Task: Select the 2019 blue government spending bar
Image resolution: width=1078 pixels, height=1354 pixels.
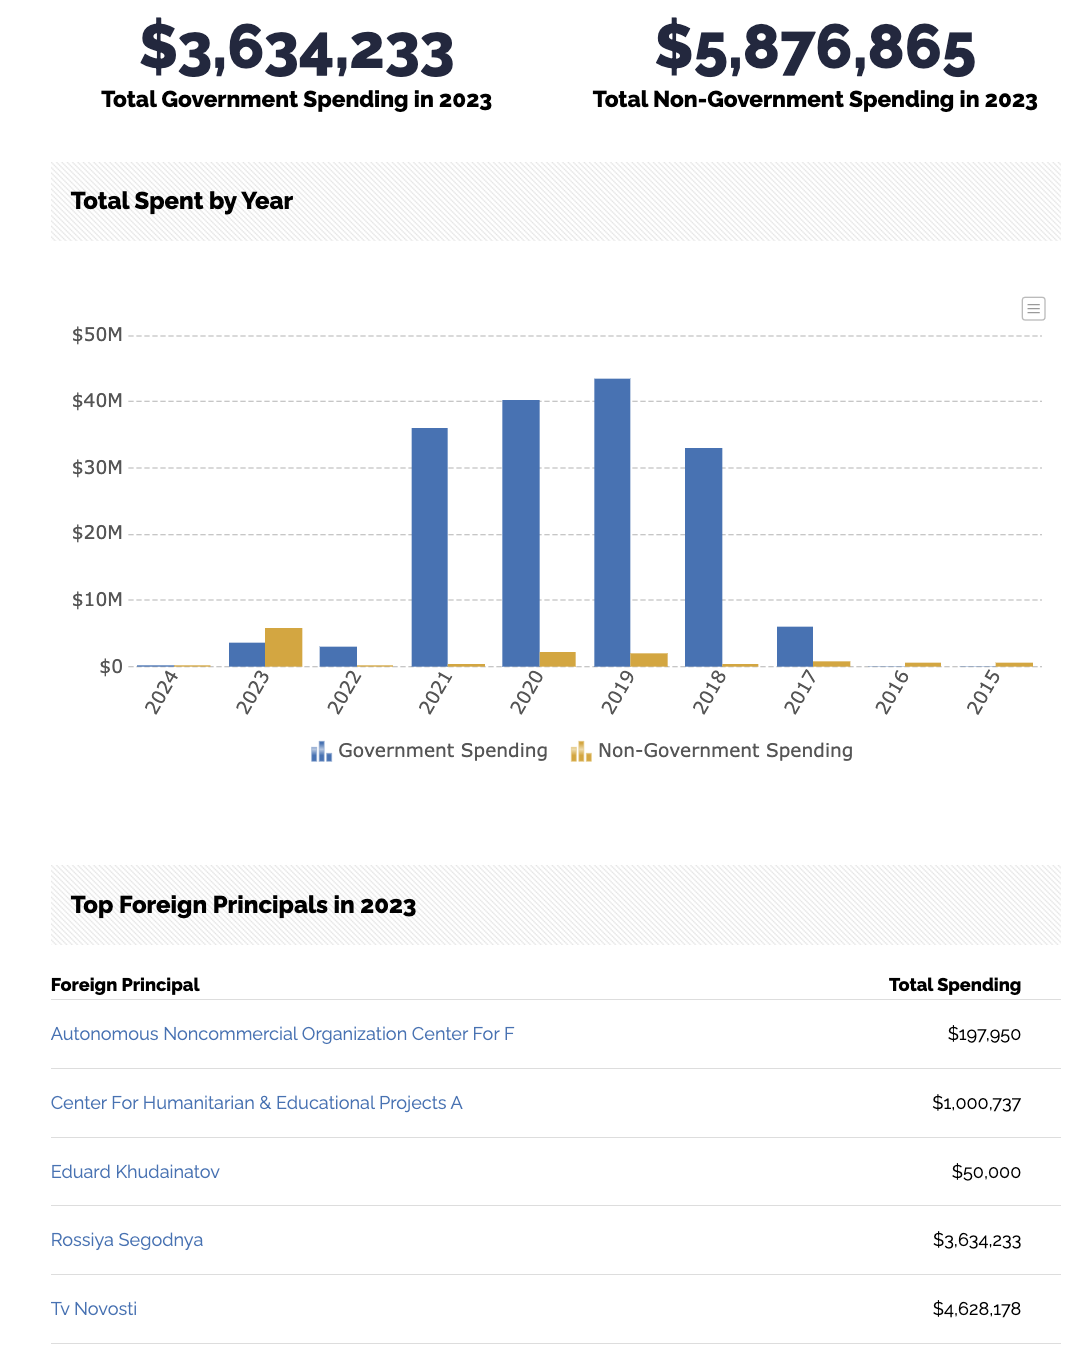Action: click(x=612, y=522)
